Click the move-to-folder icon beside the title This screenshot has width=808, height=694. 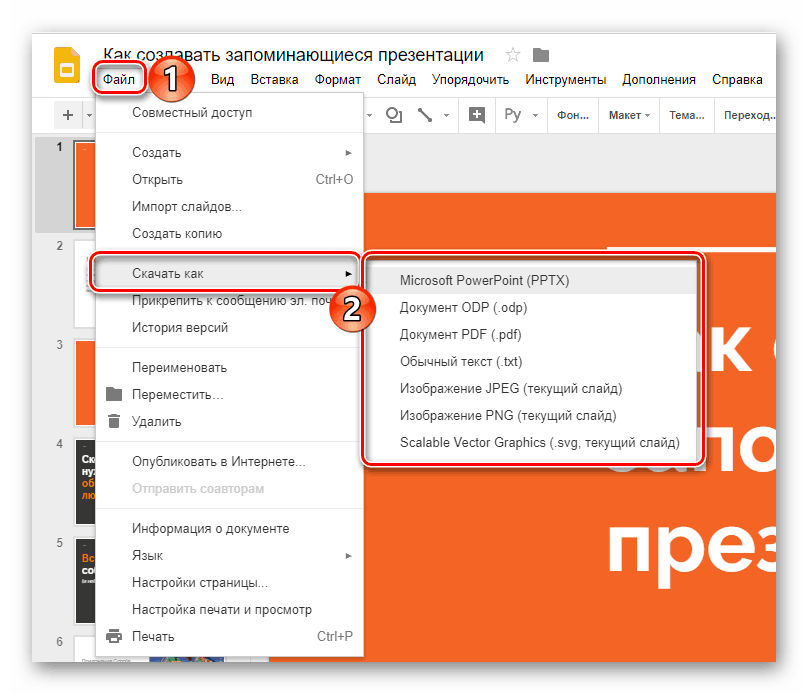click(x=541, y=55)
